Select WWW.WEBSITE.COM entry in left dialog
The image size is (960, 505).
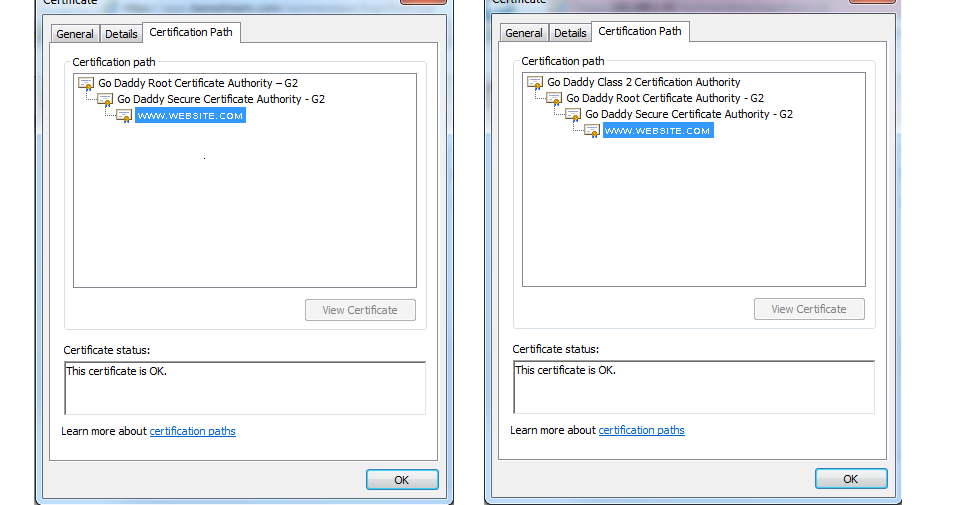coord(190,116)
